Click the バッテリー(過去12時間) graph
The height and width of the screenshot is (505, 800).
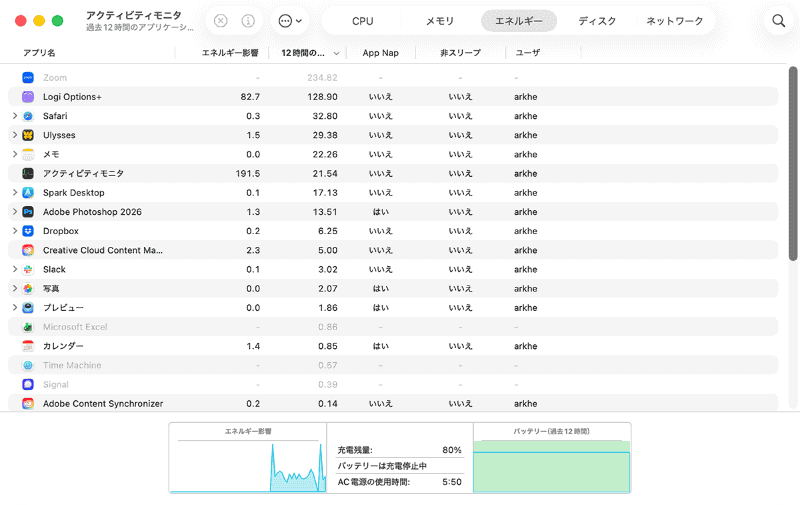(552, 465)
